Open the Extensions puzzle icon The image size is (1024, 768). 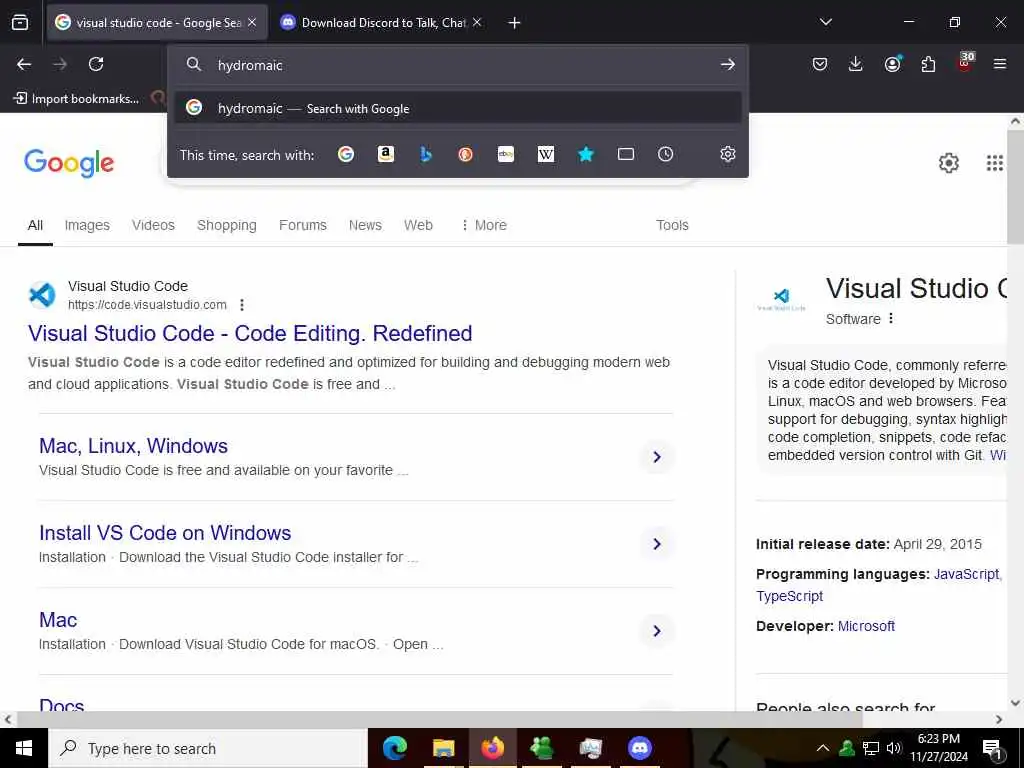pyautogui.click(x=928, y=64)
